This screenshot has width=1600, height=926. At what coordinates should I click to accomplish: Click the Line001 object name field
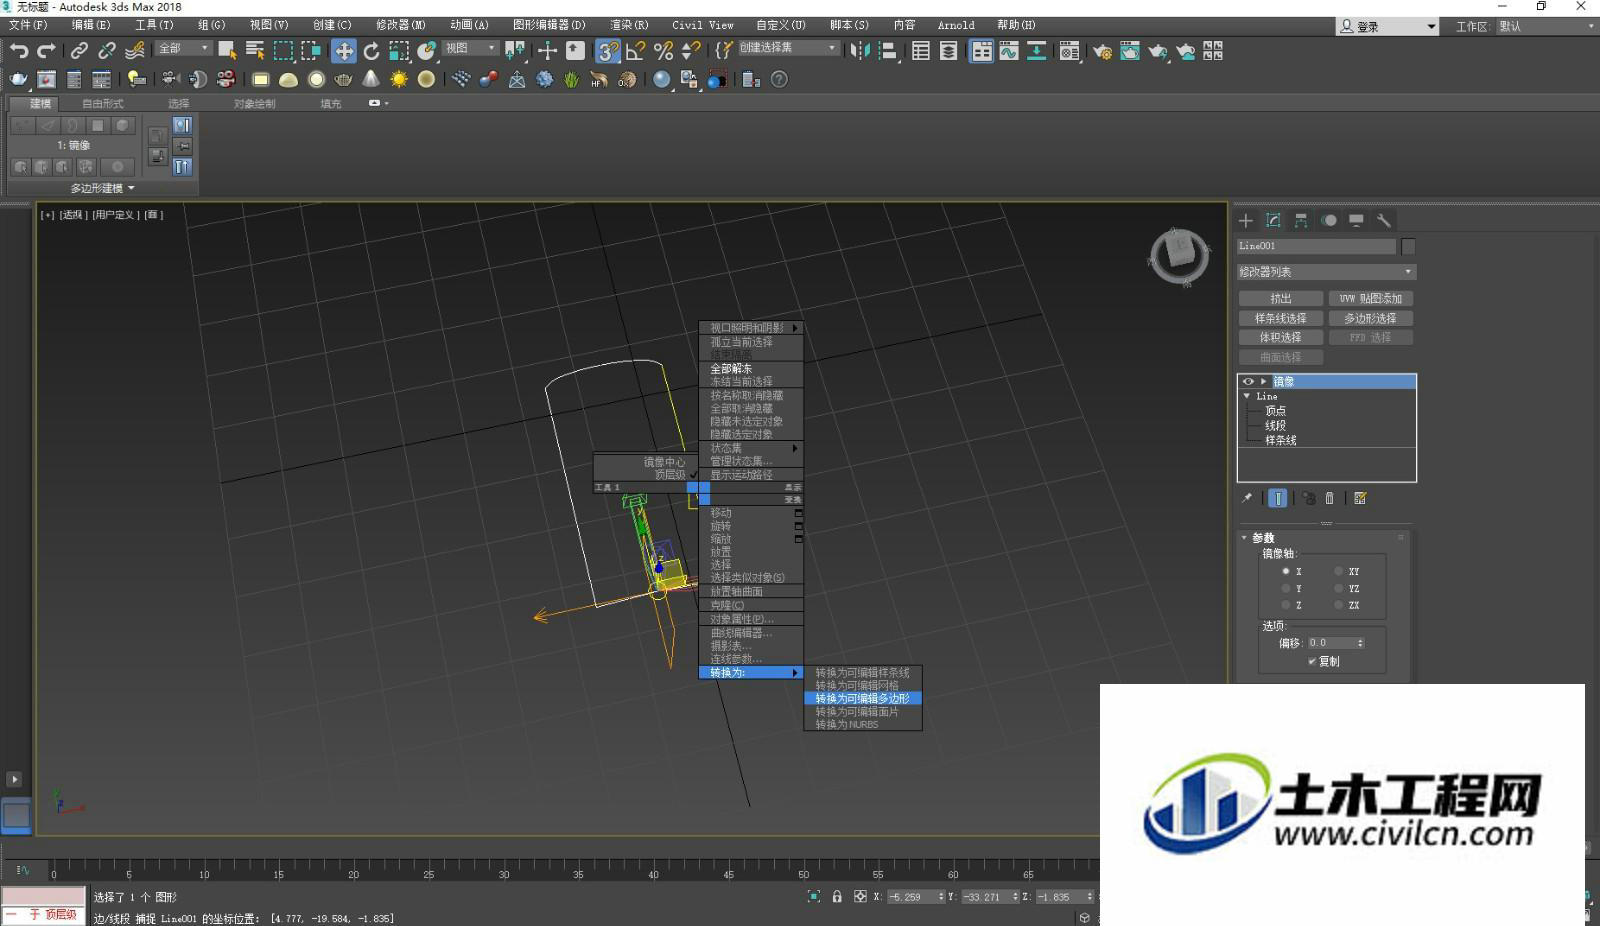pyautogui.click(x=1316, y=246)
